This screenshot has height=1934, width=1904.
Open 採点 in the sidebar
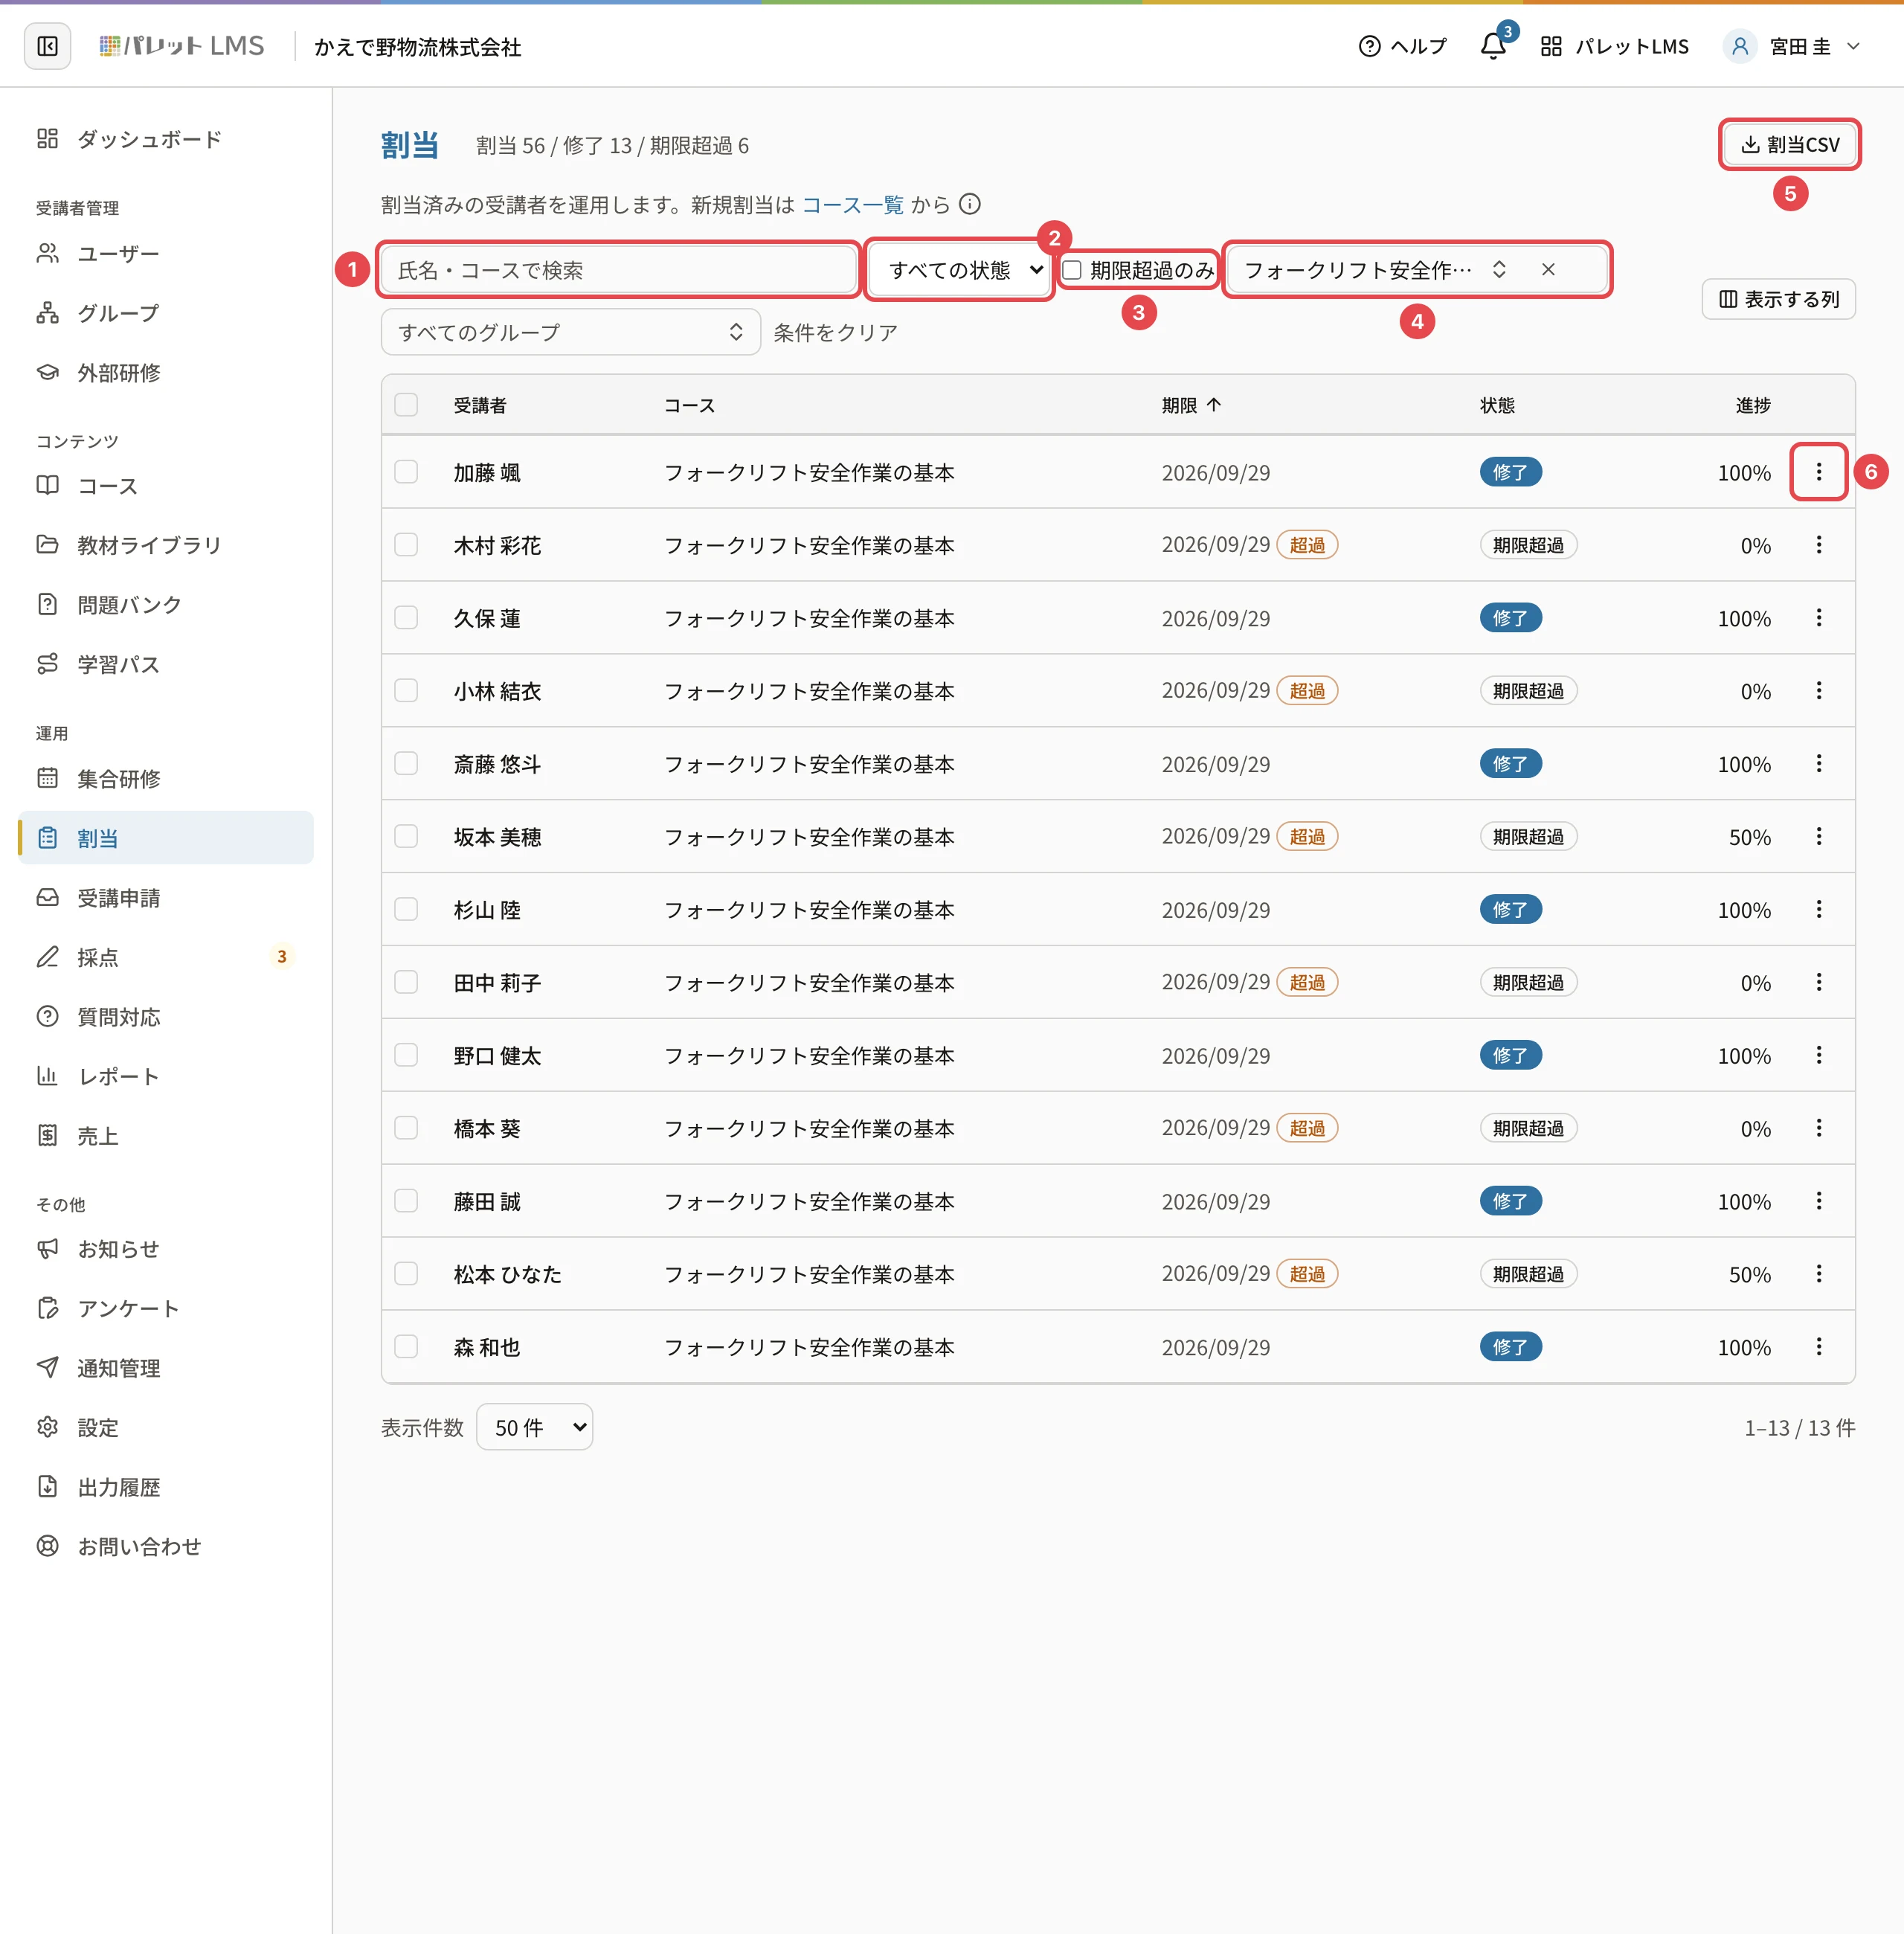pyautogui.click(x=166, y=958)
